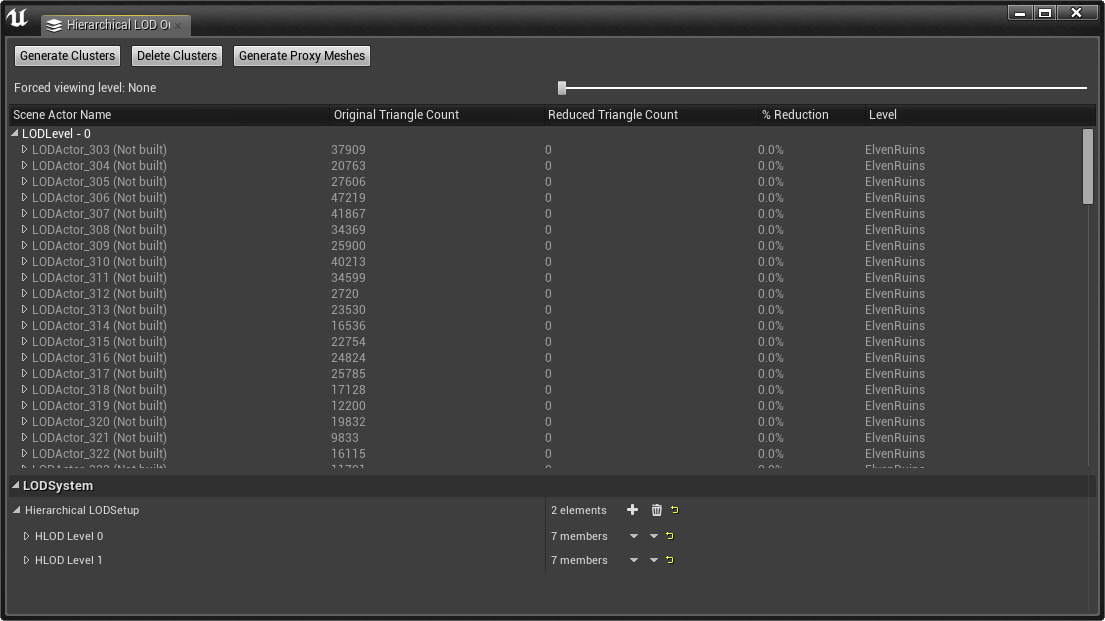Select LODActor_314 (Not built) row
Image resolution: width=1105 pixels, height=621 pixels.
[545, 326]
